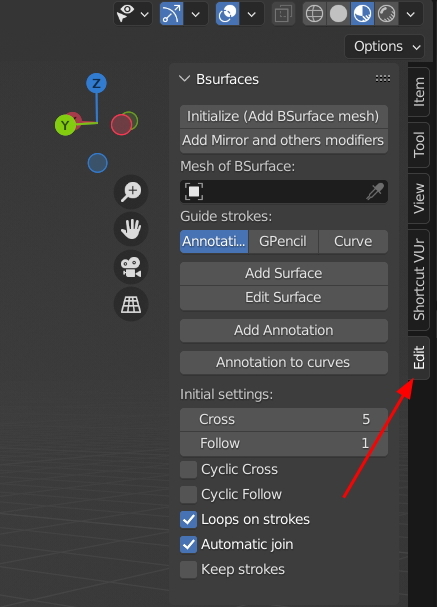437x607 pixels.
Task: Click the Pan view hand icon
Action: (x=131, y=229)
